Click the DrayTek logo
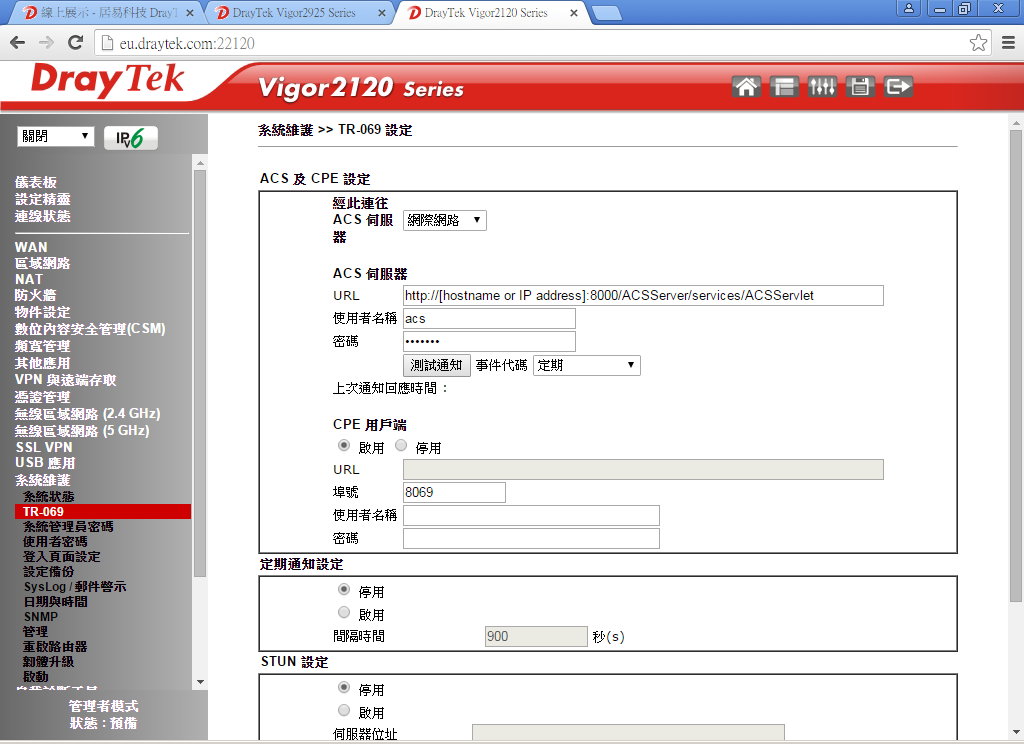 coord(108,80)
